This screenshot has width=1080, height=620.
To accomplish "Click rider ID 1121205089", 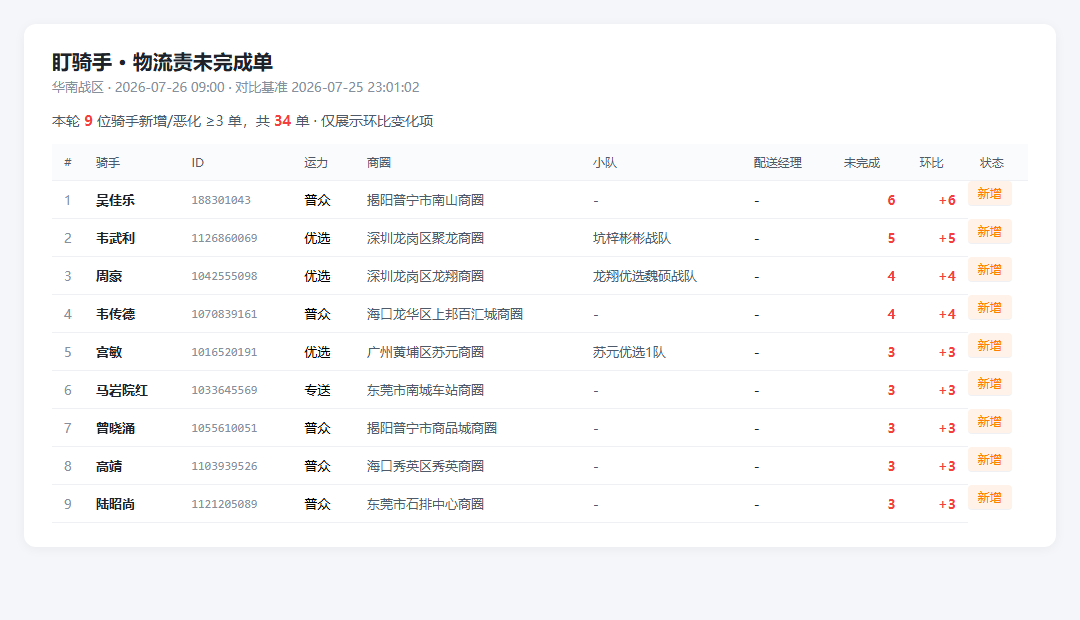I will click(x=225, y=504).
